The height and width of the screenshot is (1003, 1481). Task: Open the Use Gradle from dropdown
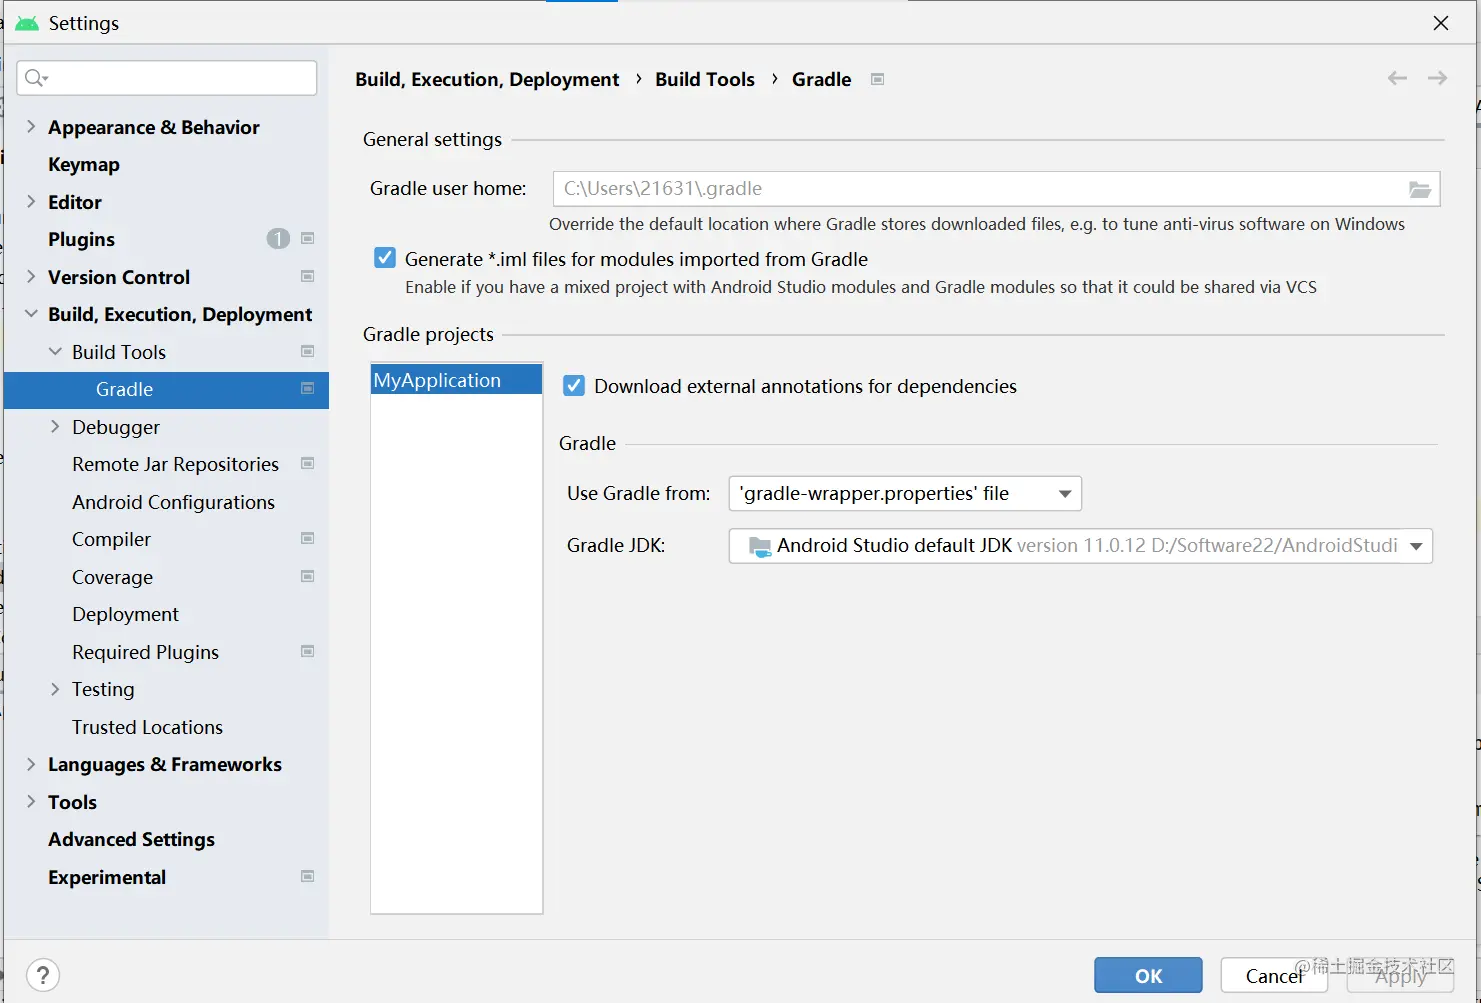(x=905, y=494)
